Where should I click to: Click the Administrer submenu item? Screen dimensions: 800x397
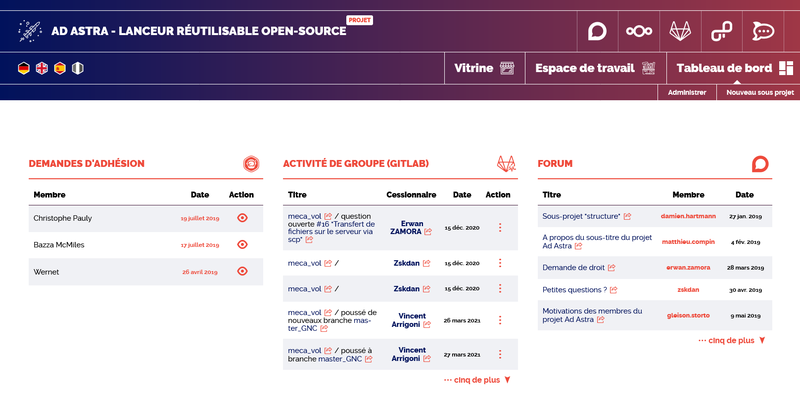[x=687, y=93]
